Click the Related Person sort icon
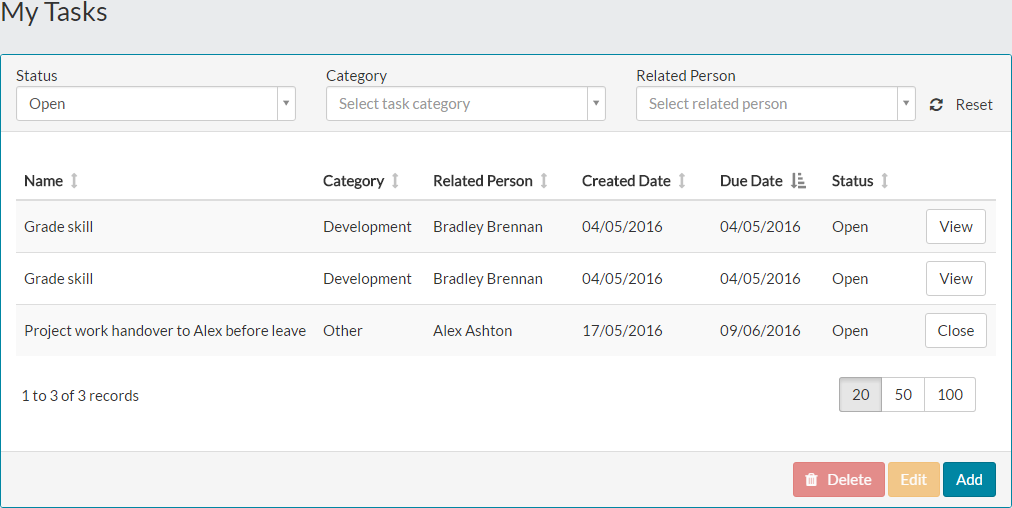 pyautogui.click(x=544, y=181)
